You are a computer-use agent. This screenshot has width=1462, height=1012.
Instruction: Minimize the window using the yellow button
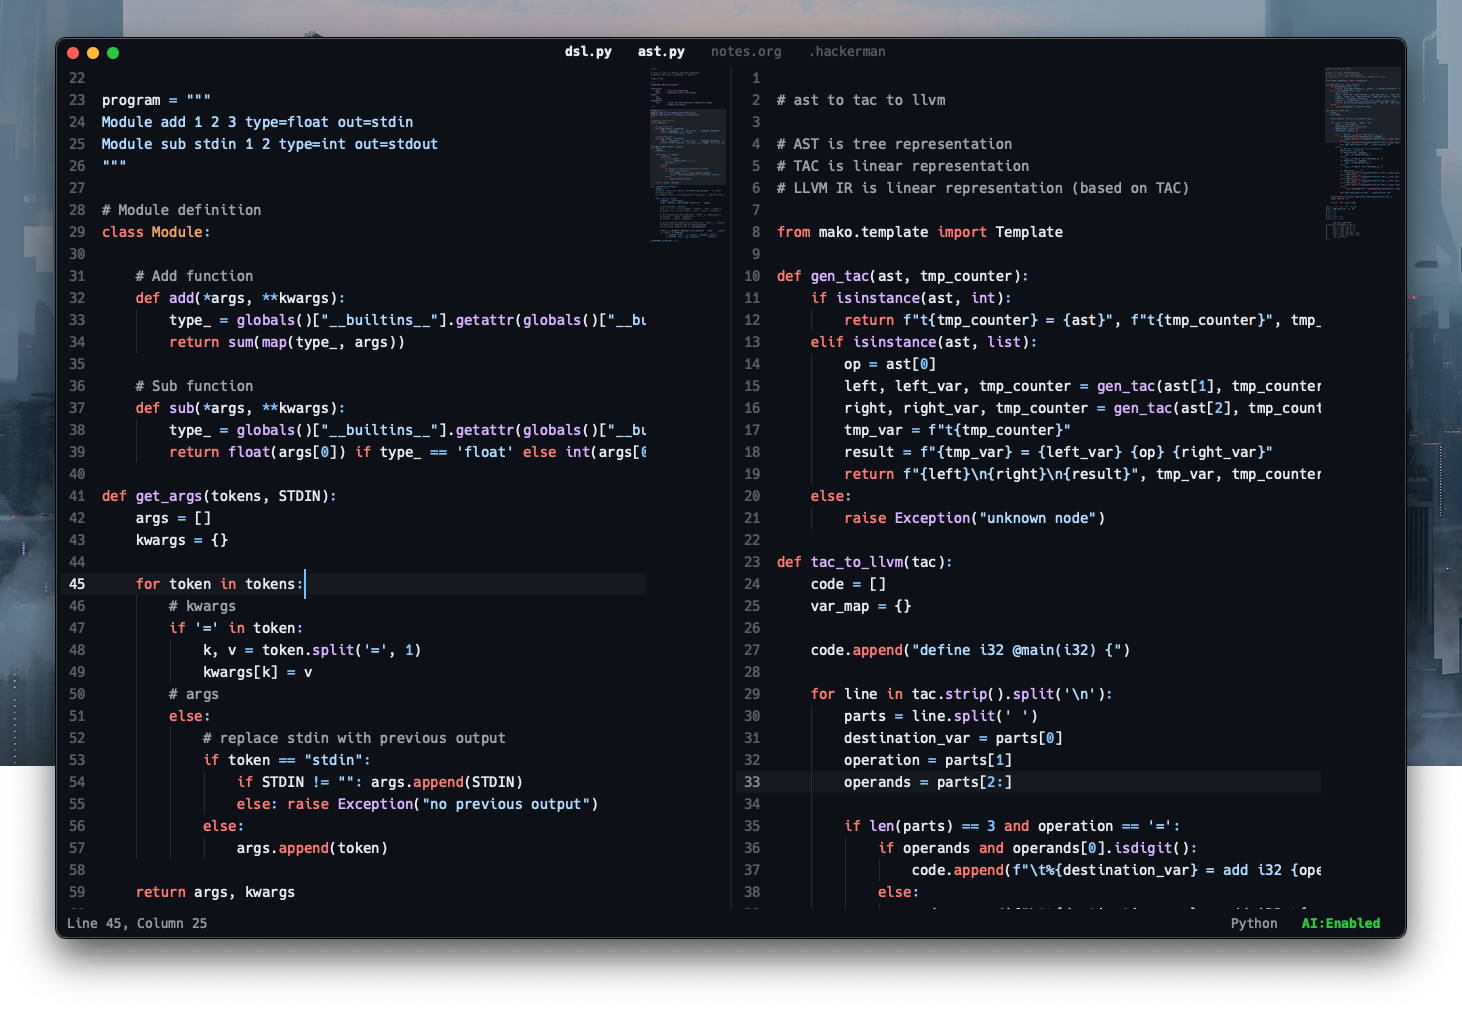(x=93, y=53)
